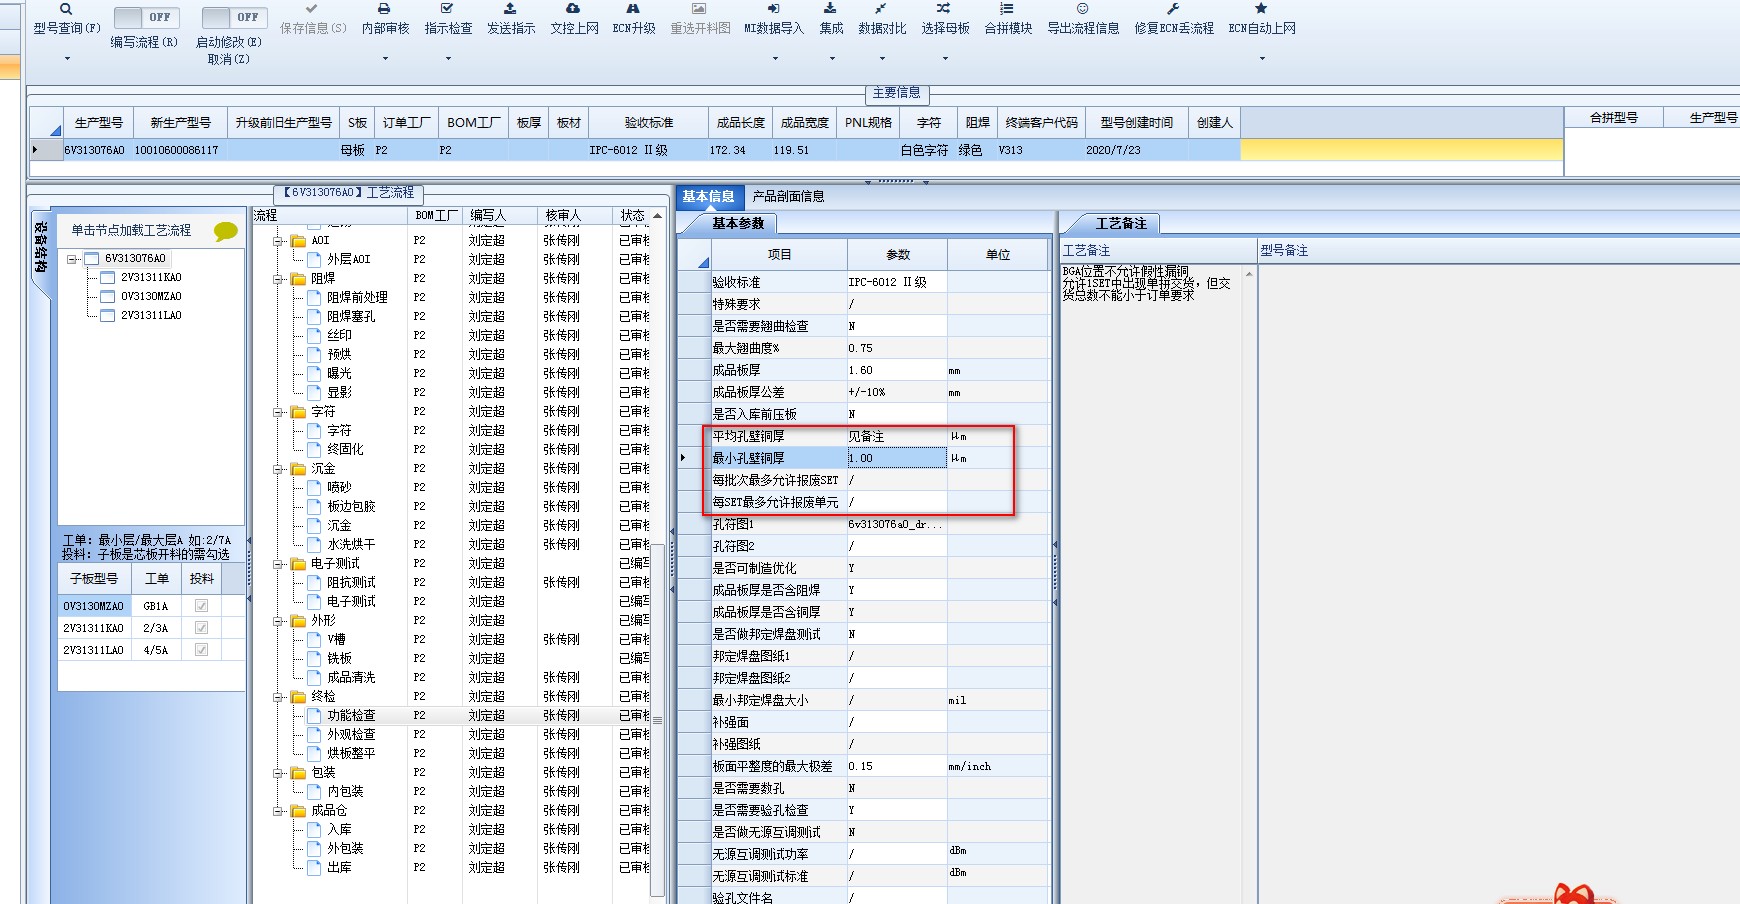Click the 生产型号 column header
The width and height of the screenshot is (1740, 904).
tap(99, 123)
